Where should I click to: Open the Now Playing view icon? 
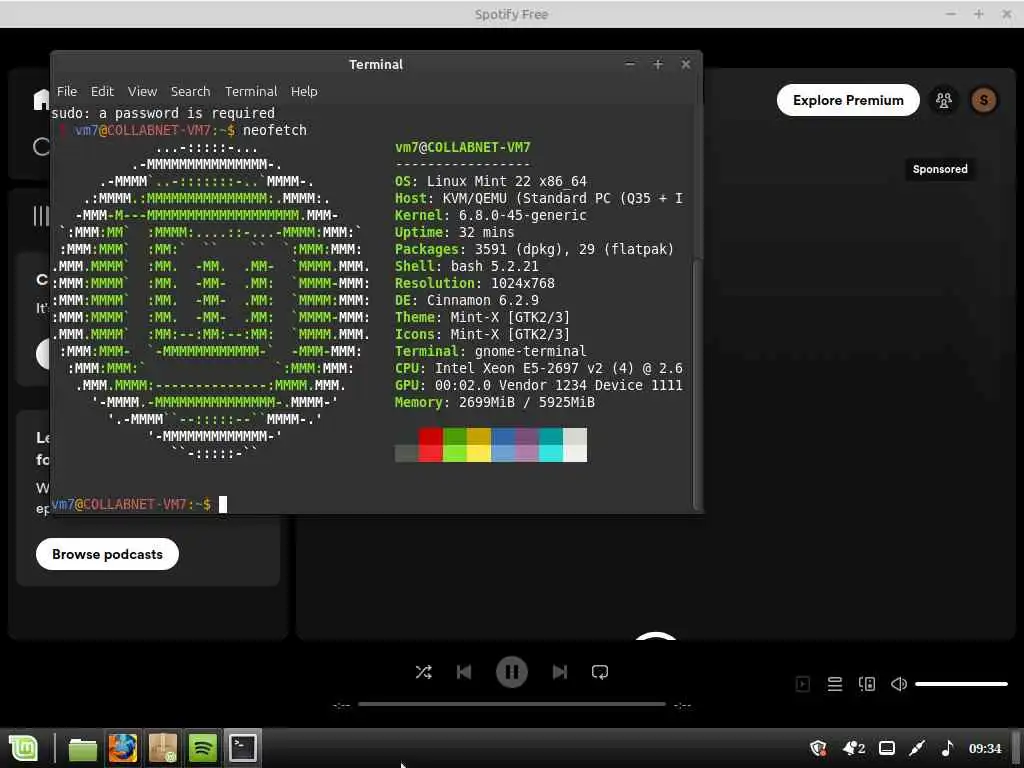pyautogui.click(x=803, y=684)
